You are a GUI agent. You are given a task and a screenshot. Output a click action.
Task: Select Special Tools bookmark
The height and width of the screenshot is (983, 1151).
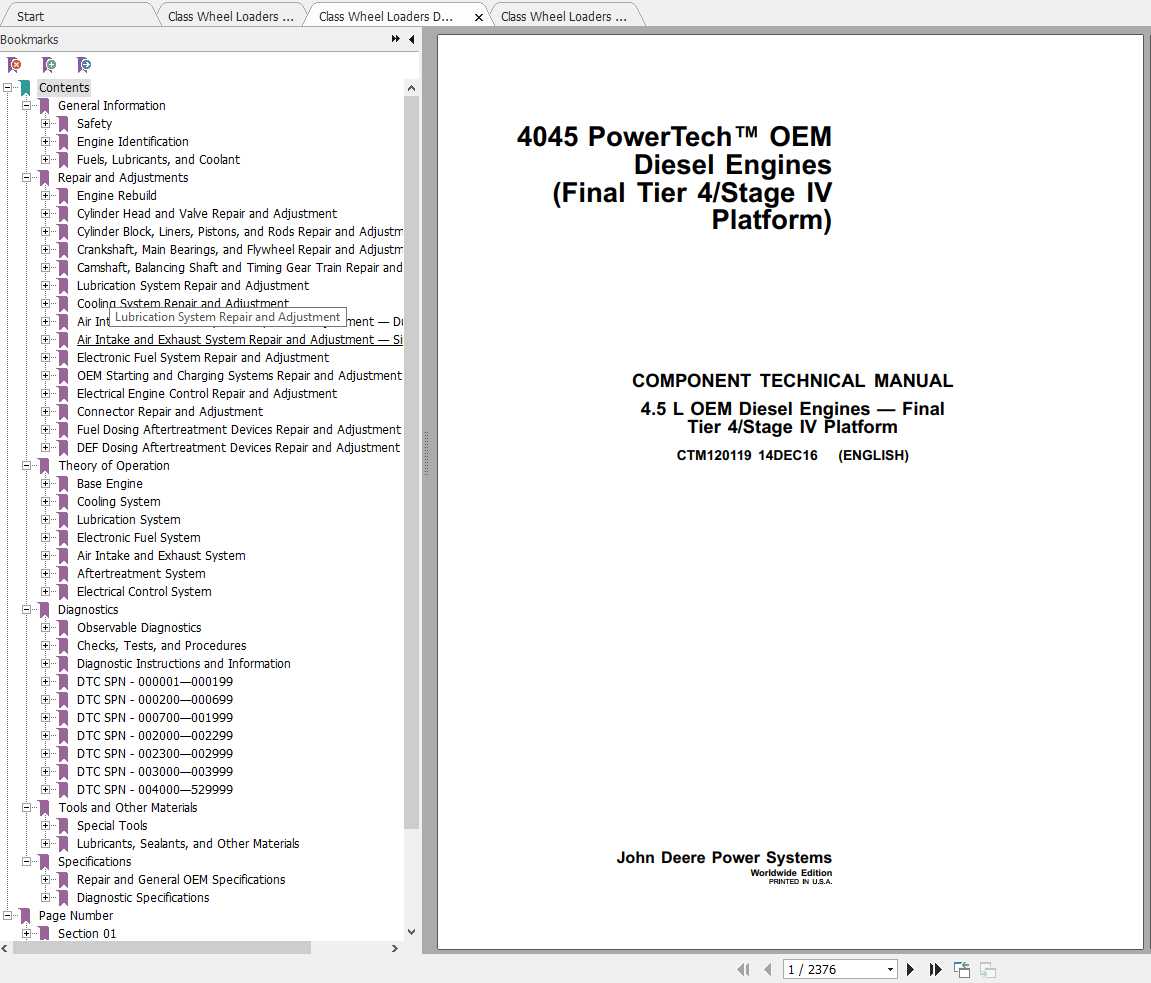pyautogui.click(x=112, y=826)
